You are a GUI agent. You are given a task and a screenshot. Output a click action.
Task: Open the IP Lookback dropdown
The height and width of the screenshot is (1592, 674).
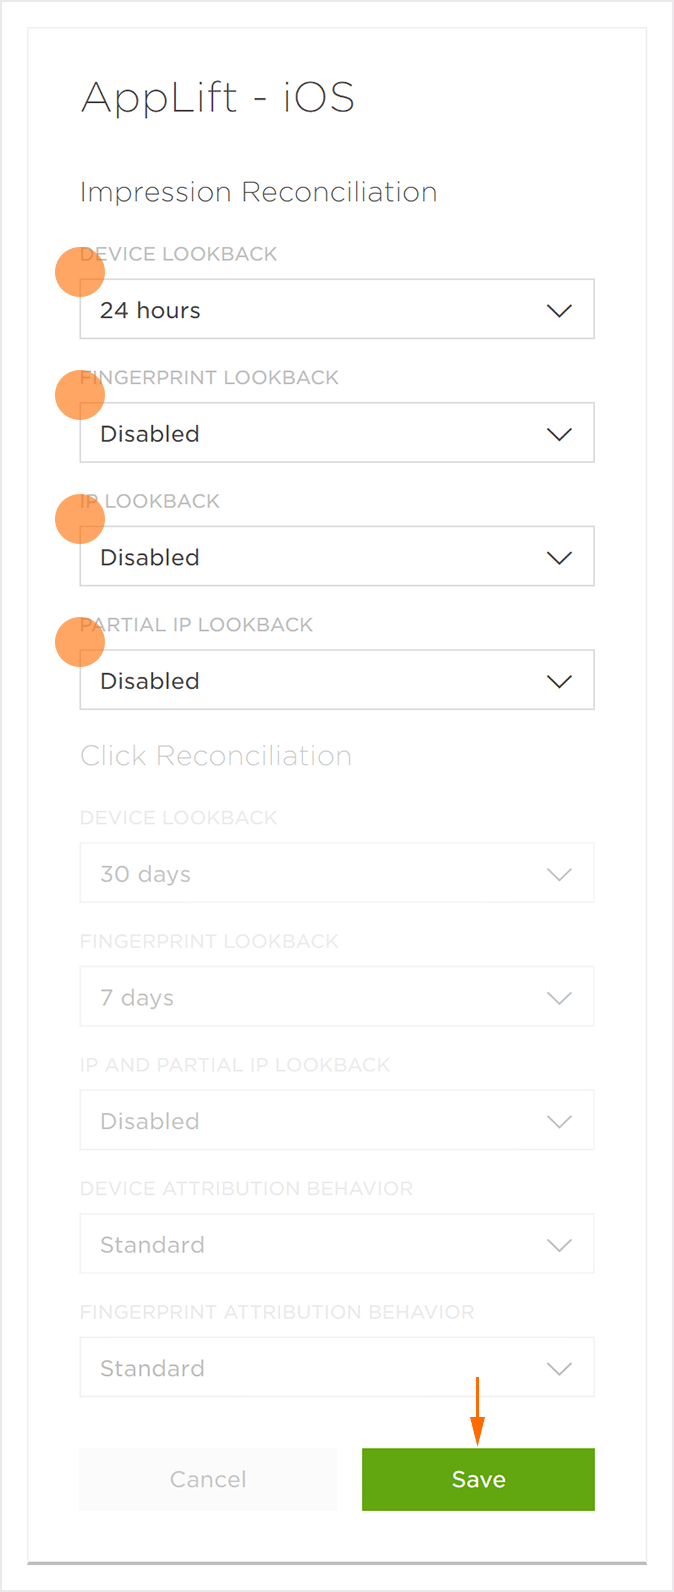[337, 557]
